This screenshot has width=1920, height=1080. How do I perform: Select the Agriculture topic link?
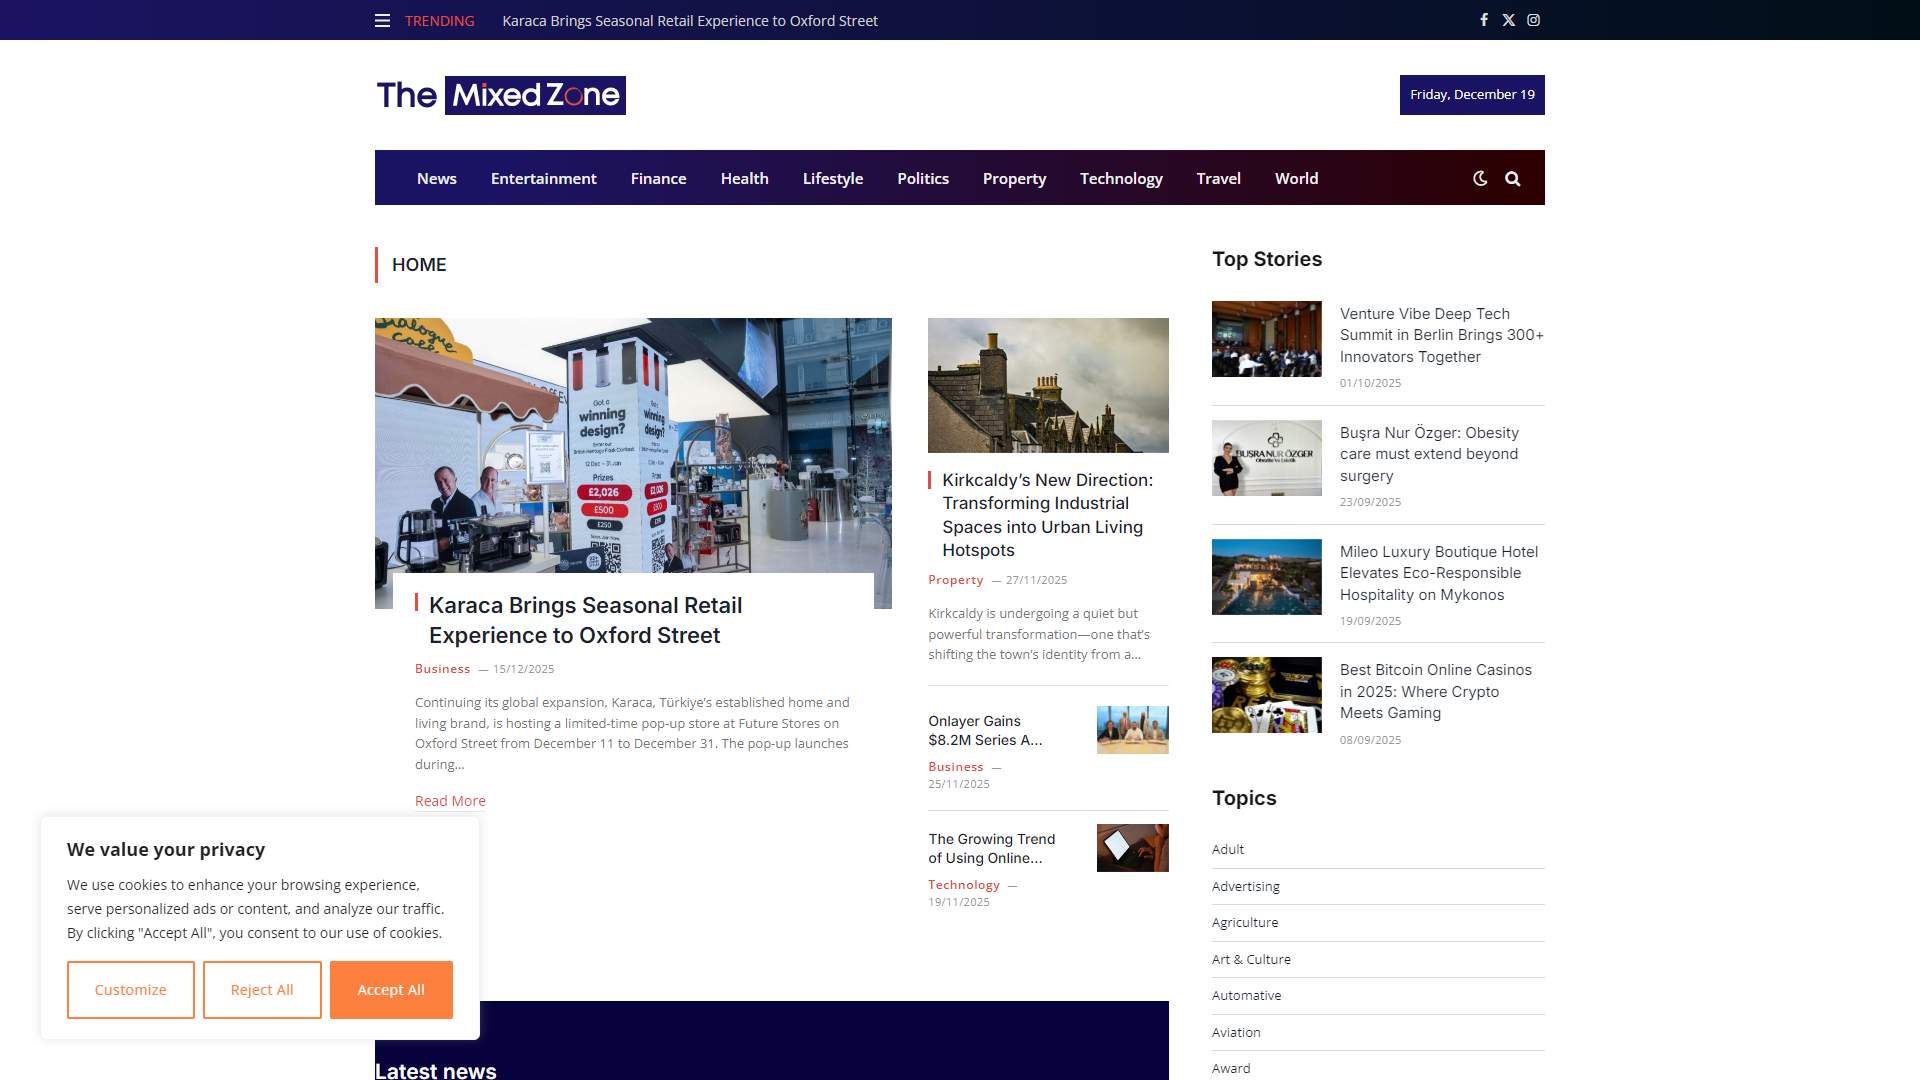tap(1244, 922)
